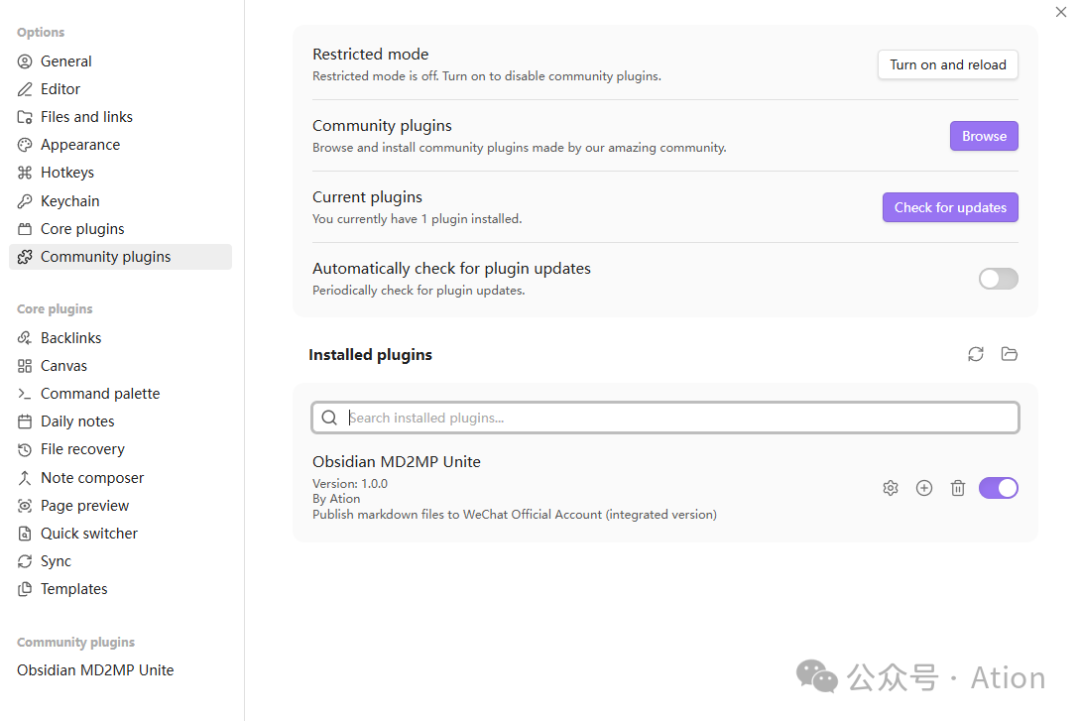The height and width of the screenshot is (721, 1080).
Task: Click the plugin hotkeys plus icon
Action: pyautogui.click(x=924, y=488)
